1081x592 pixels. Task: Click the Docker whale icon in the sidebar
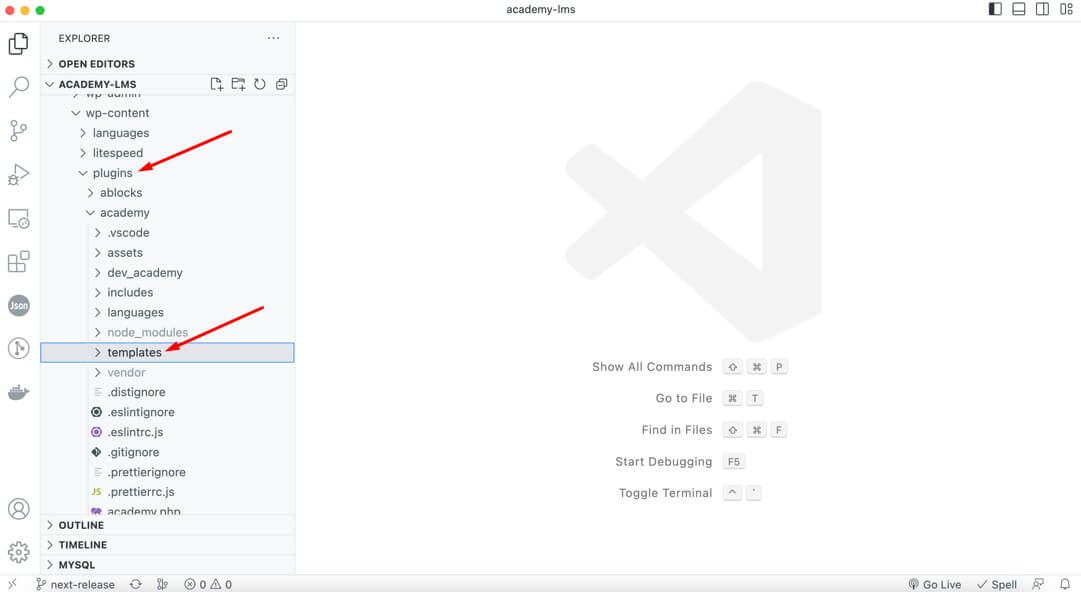(18, 391)
